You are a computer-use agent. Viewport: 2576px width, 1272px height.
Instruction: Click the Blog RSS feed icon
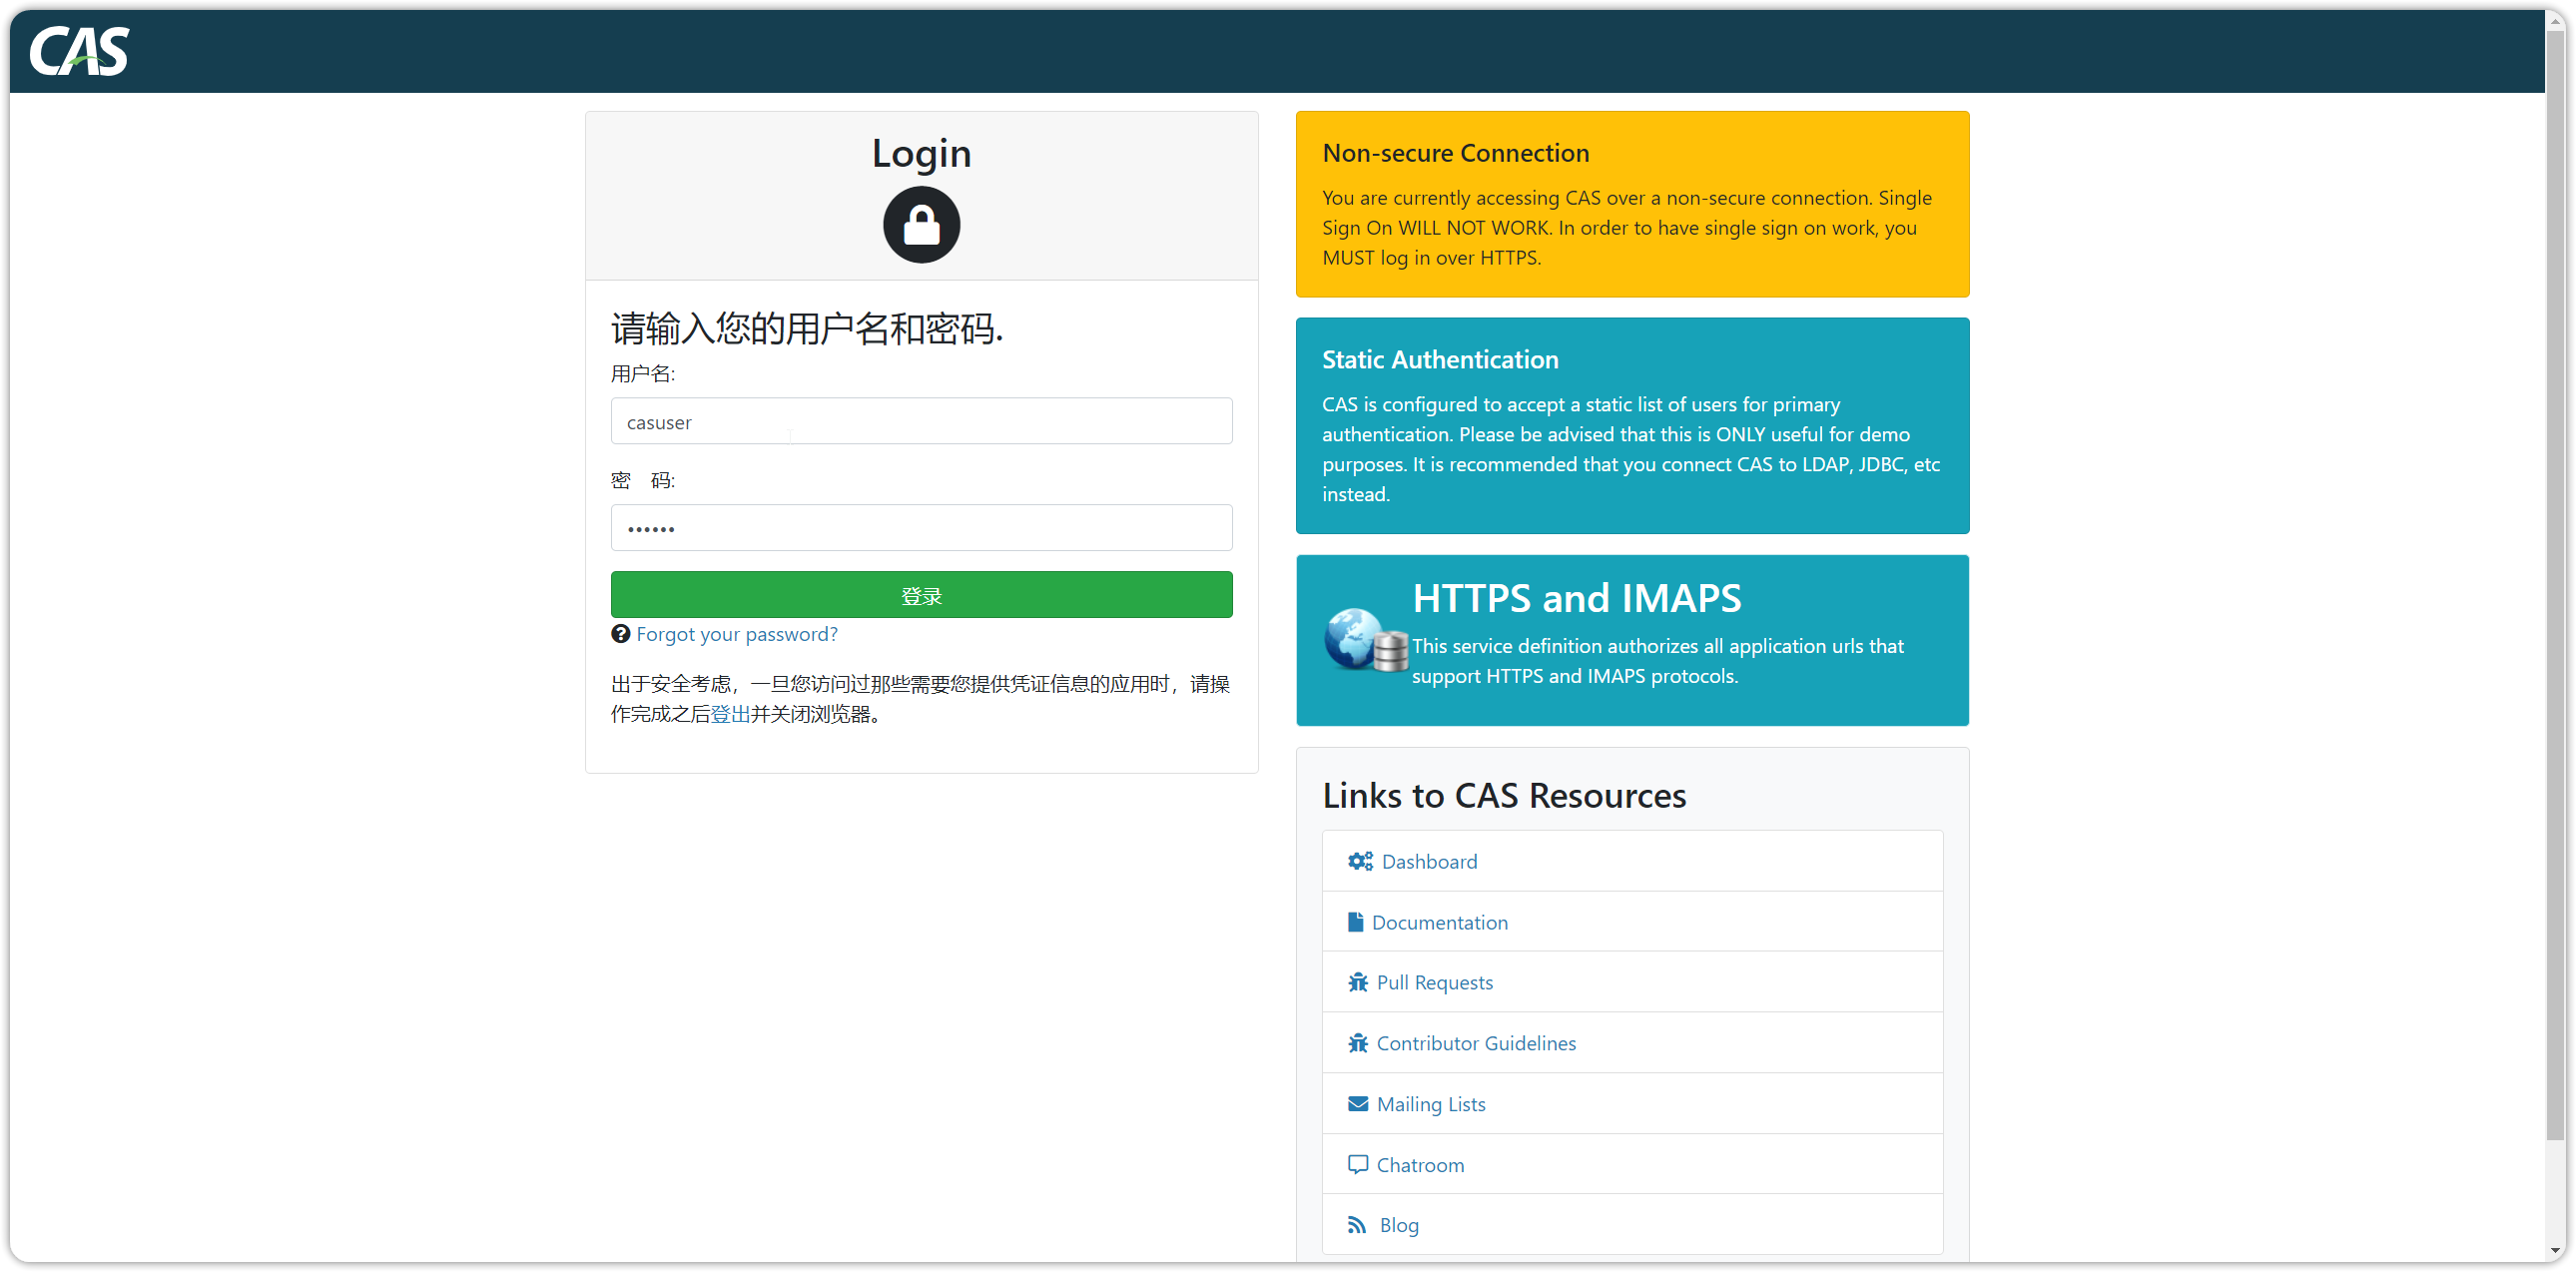(x=1357, y=1225)
